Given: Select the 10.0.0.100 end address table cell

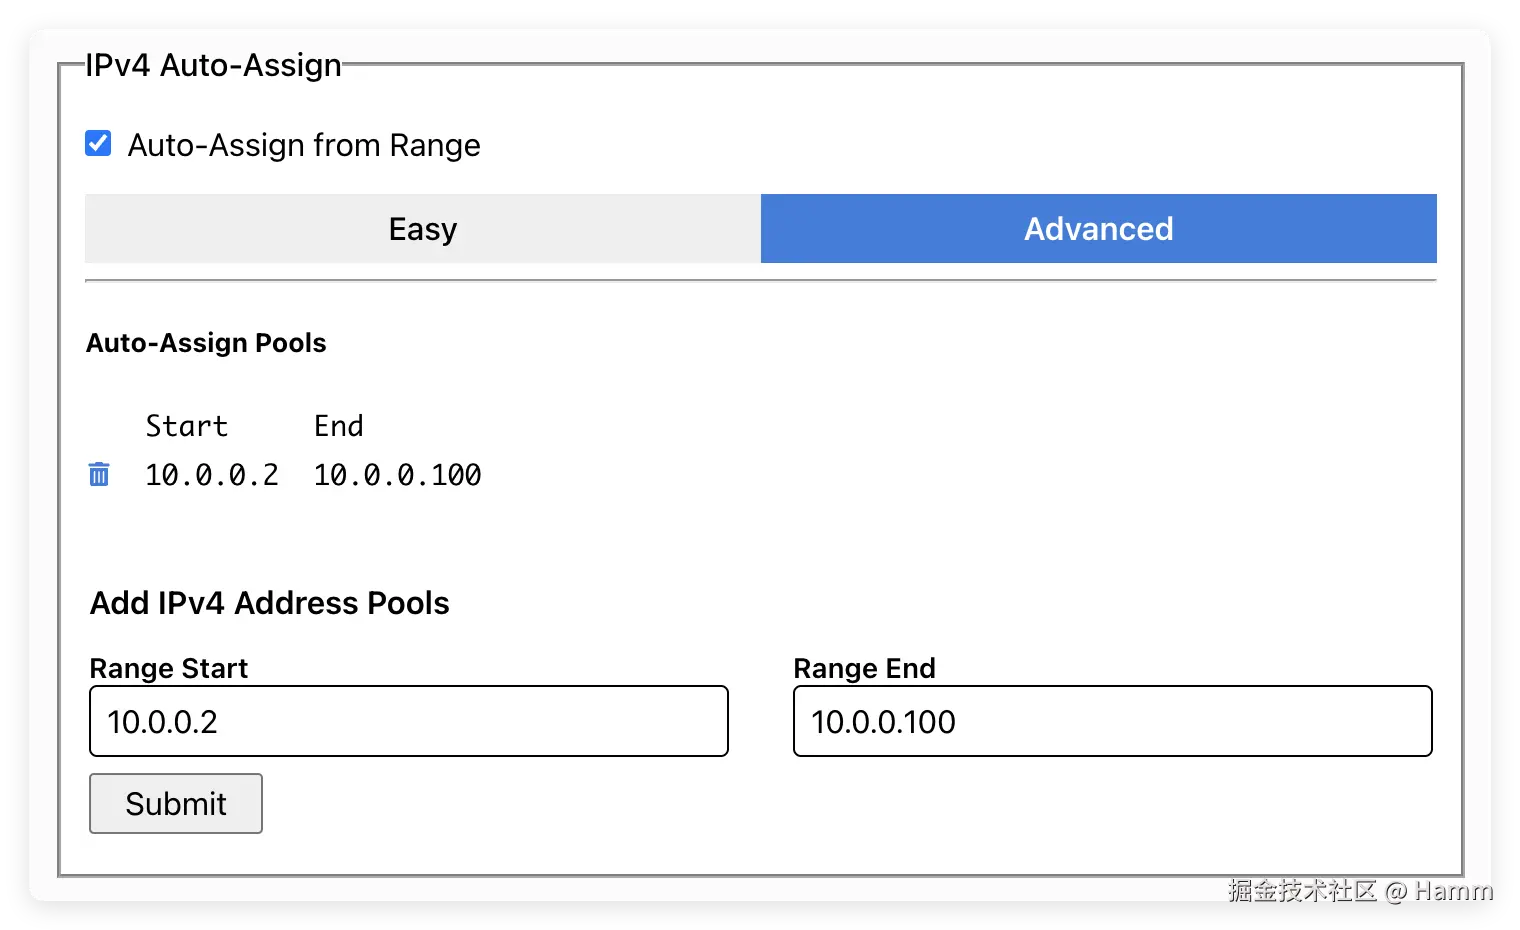Looking at the screenshot, I should pos(397,475).
